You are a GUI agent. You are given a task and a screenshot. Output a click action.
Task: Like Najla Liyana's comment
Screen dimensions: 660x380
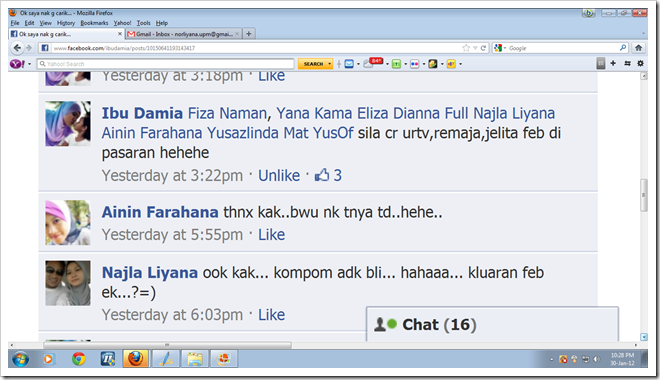(x=271, y=315)
